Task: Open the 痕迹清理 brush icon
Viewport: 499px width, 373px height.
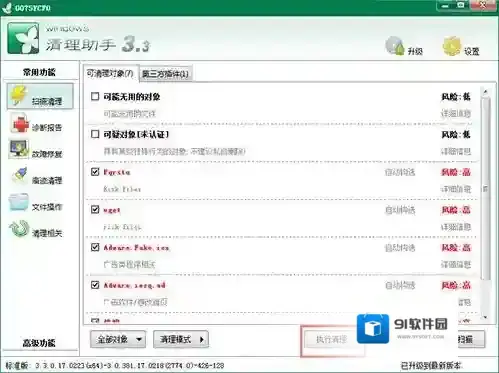Action: tap(20, 175)
